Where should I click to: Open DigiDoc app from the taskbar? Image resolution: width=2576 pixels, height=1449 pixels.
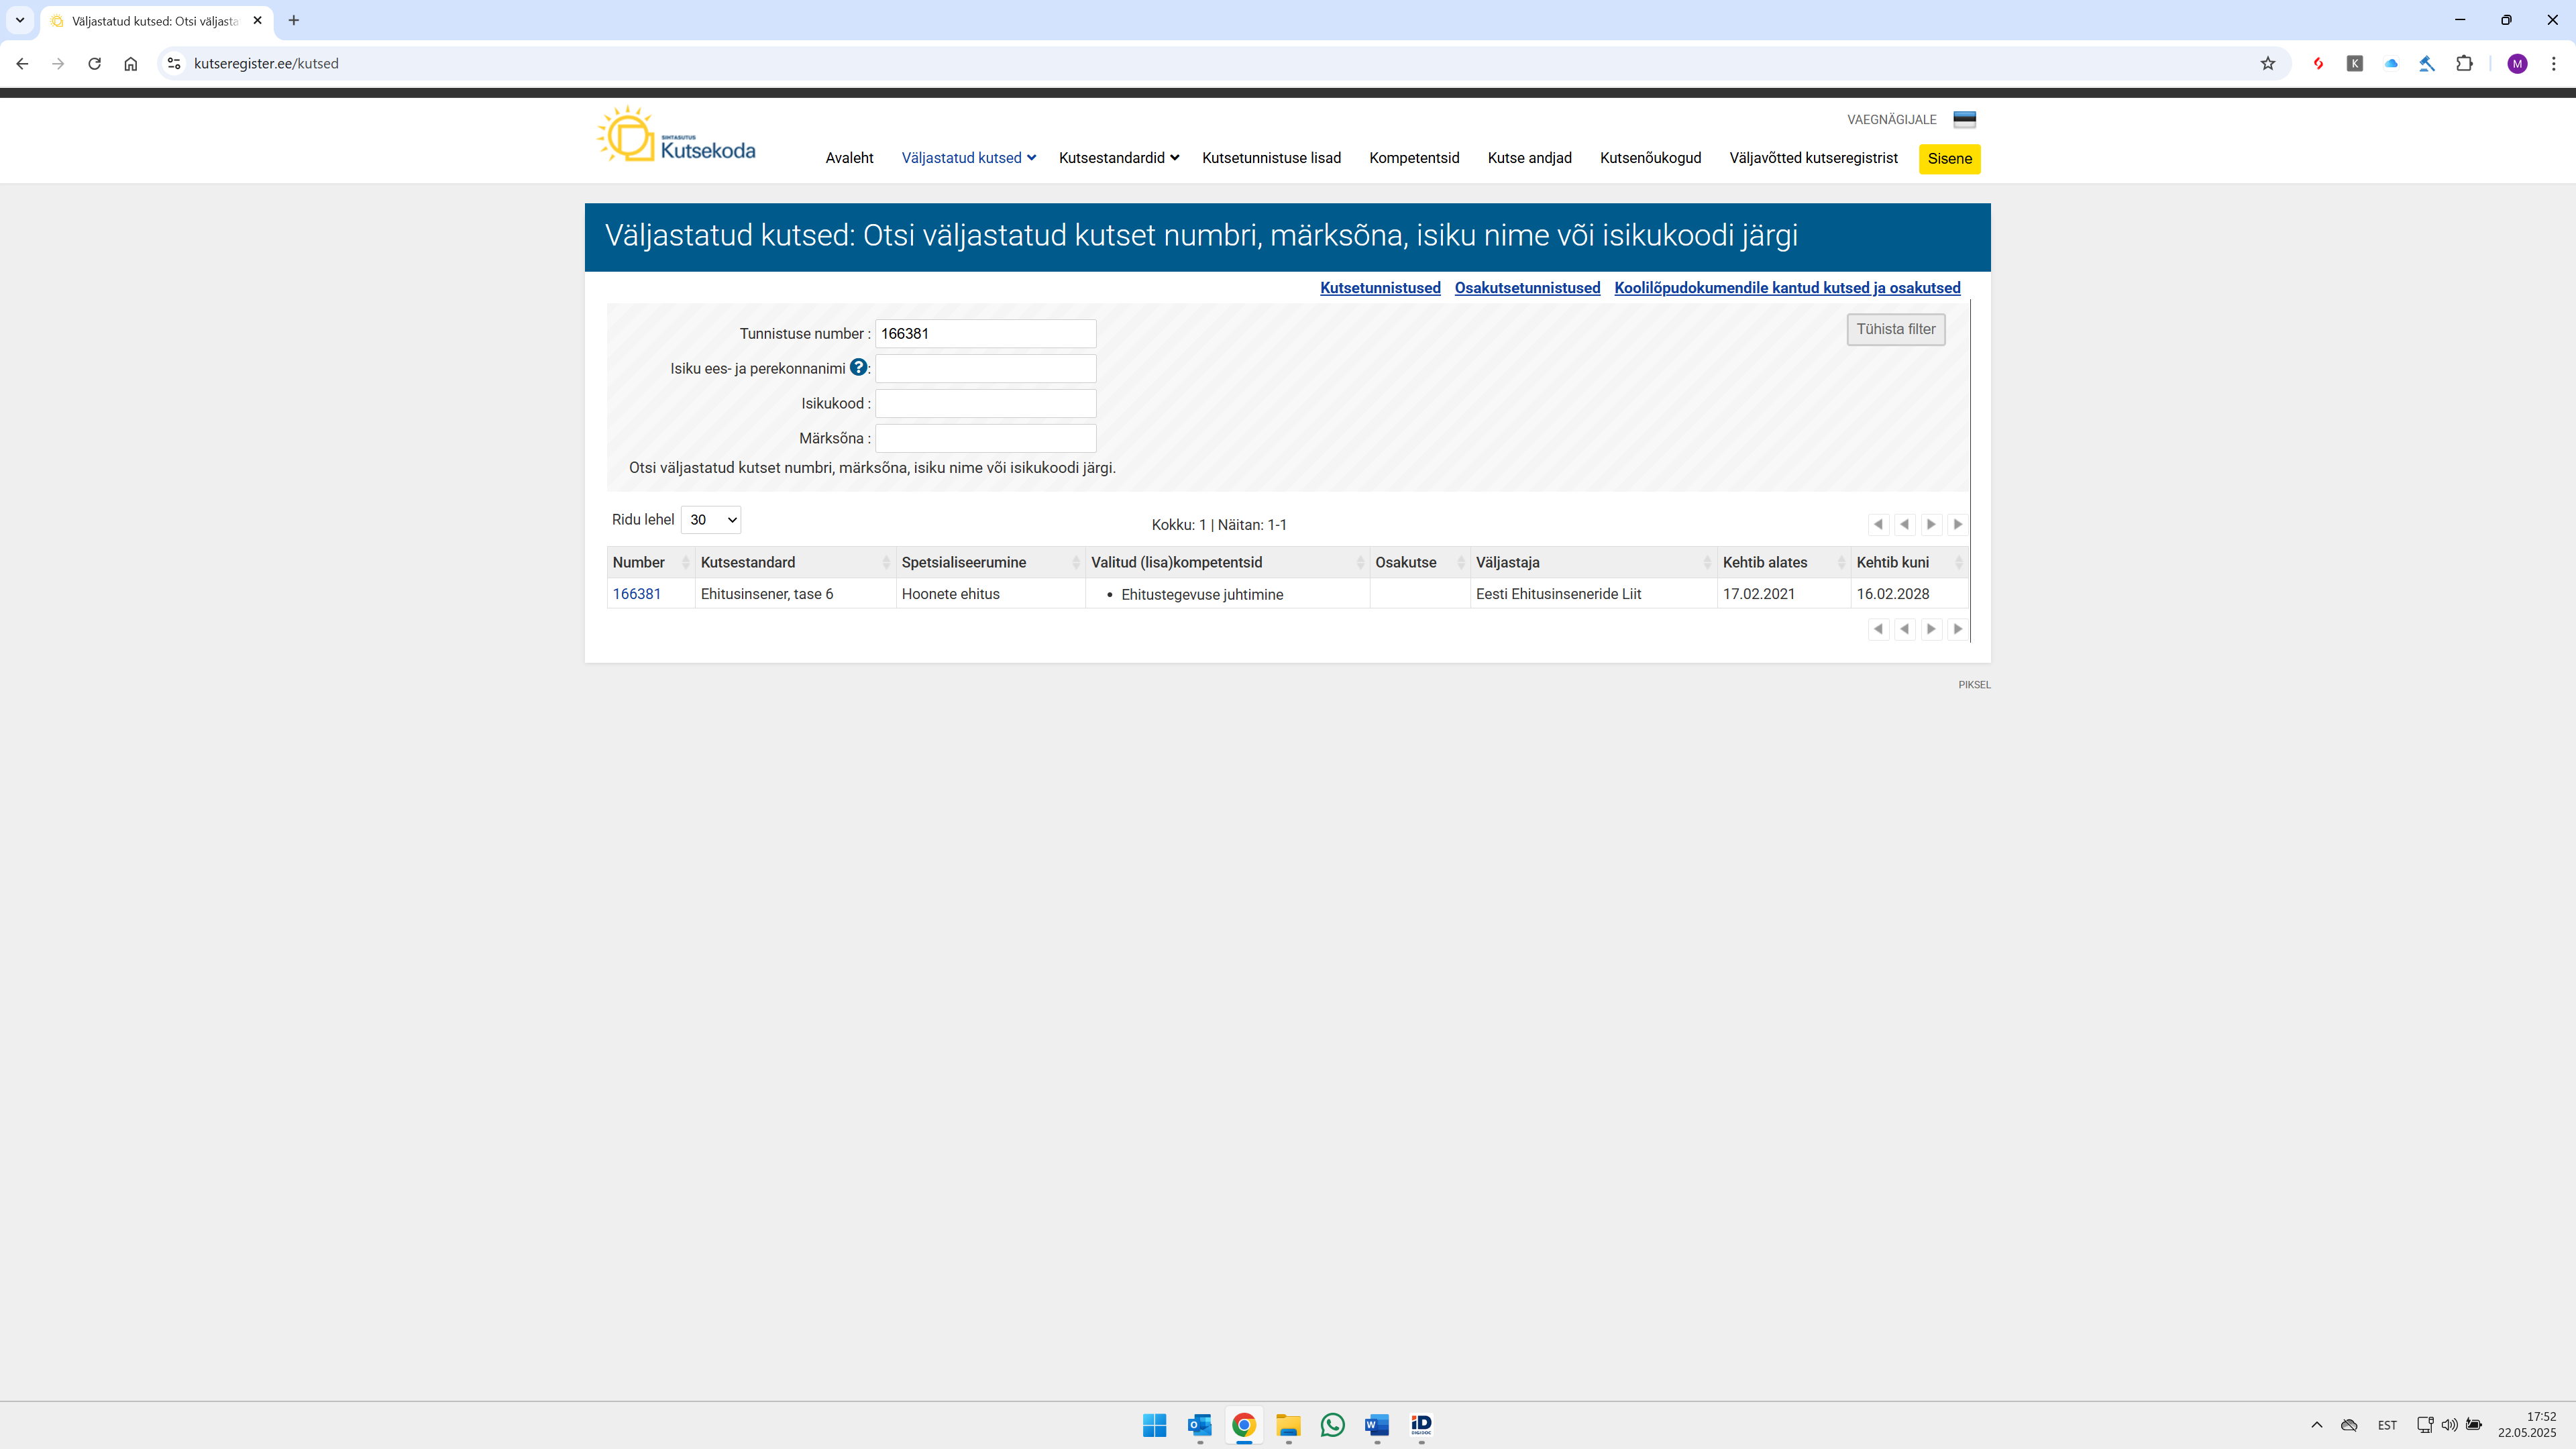(1421, 1425)
